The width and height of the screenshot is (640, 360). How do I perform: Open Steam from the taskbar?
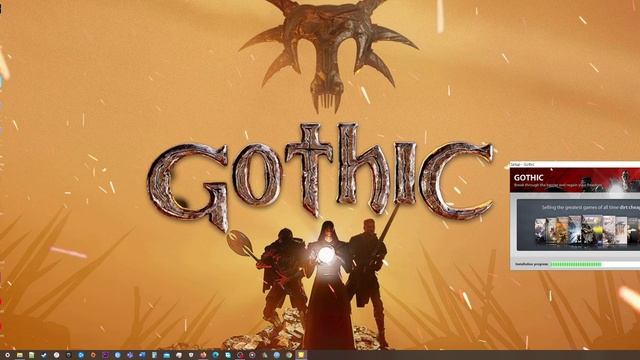44,355
